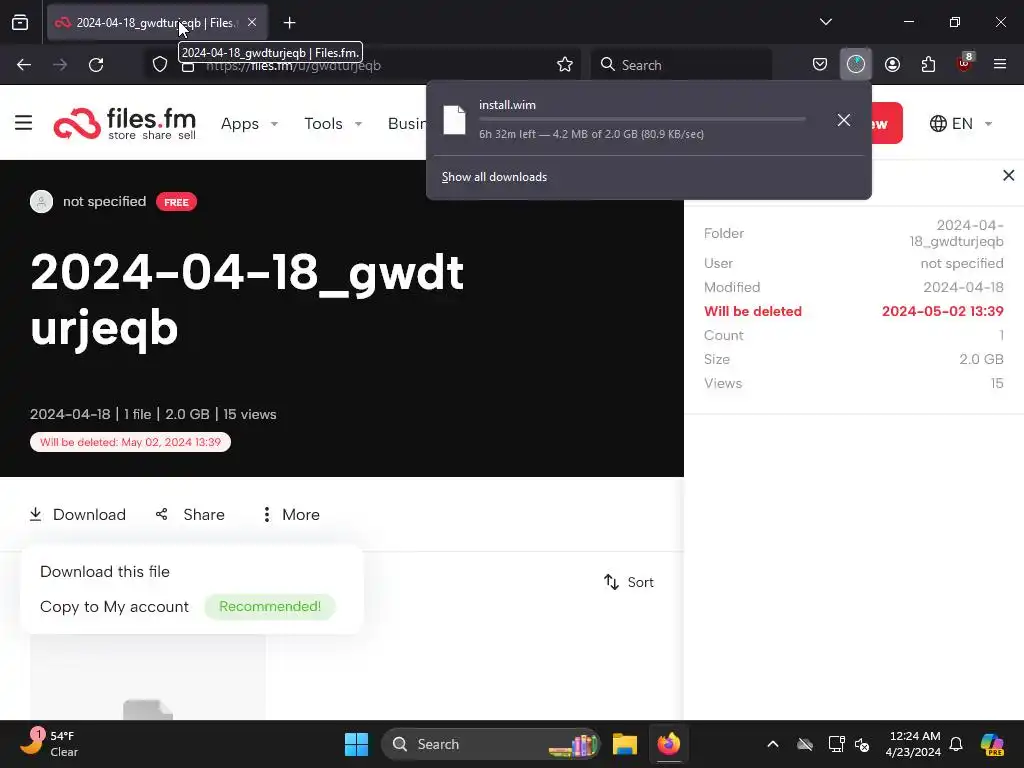The width and height of the screenshot is (1024, 768).
Task: Click the file thumbnail preview
Action: (148, 678)
